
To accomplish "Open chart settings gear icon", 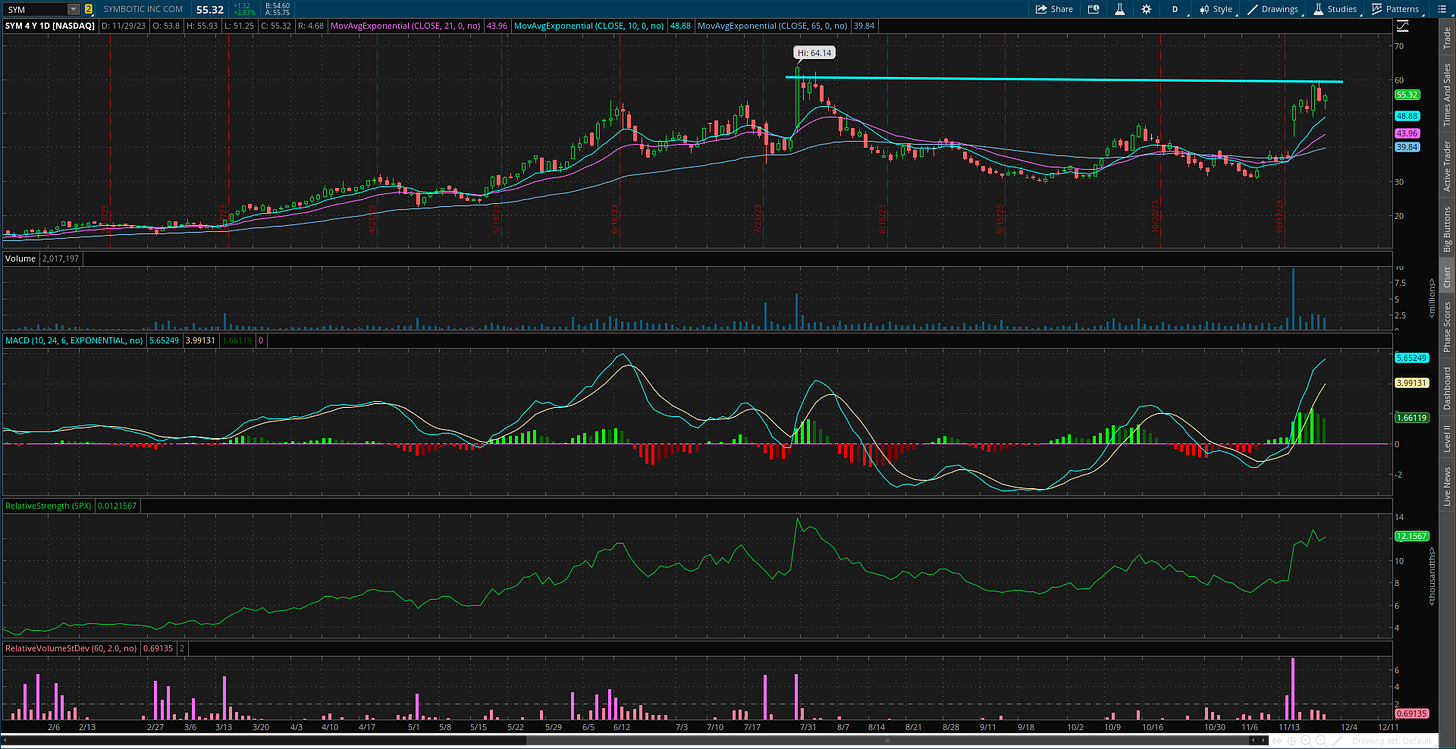I will point(1146,9).
